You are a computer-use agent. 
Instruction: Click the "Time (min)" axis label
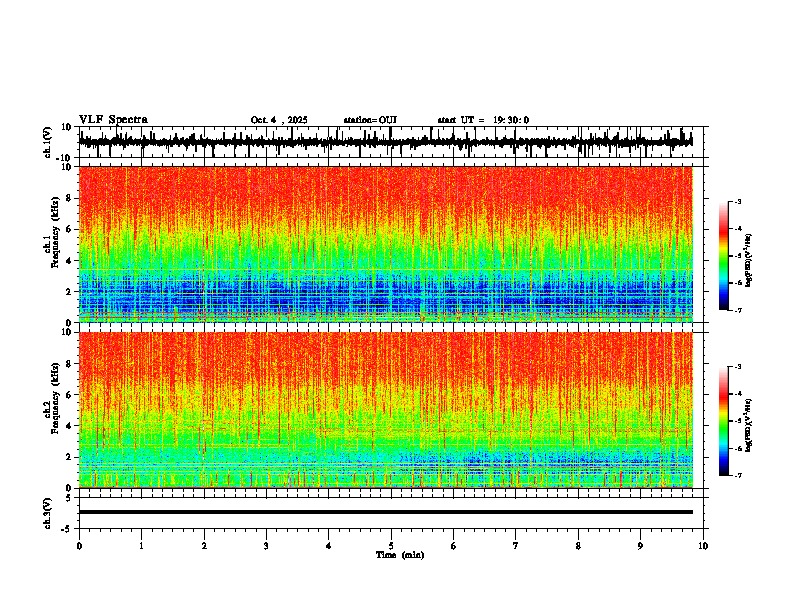click(x=400, y=555)
